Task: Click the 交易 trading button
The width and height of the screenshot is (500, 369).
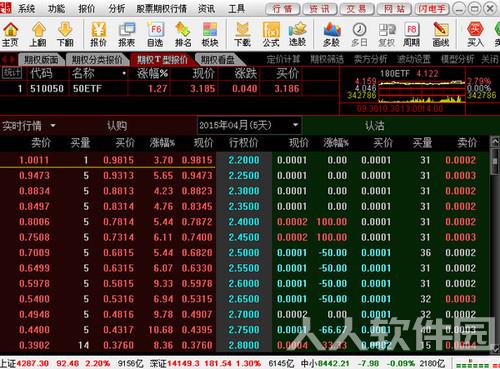Action: click(356, 9)
